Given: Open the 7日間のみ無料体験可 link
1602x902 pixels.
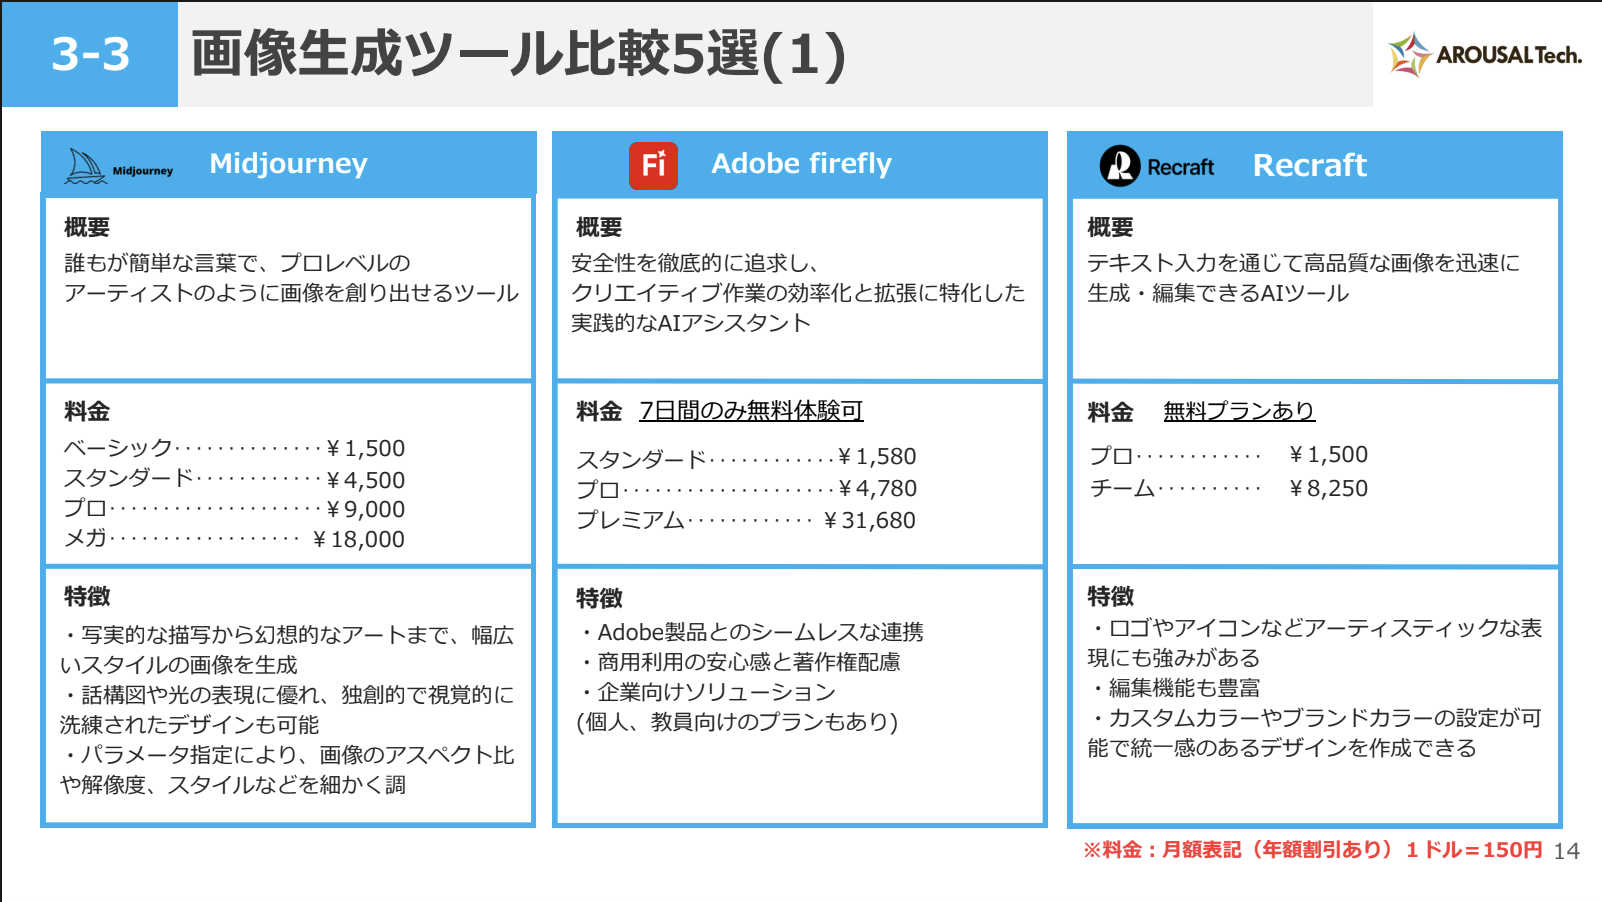Looking at the screenshot, I should click(751, 411).
